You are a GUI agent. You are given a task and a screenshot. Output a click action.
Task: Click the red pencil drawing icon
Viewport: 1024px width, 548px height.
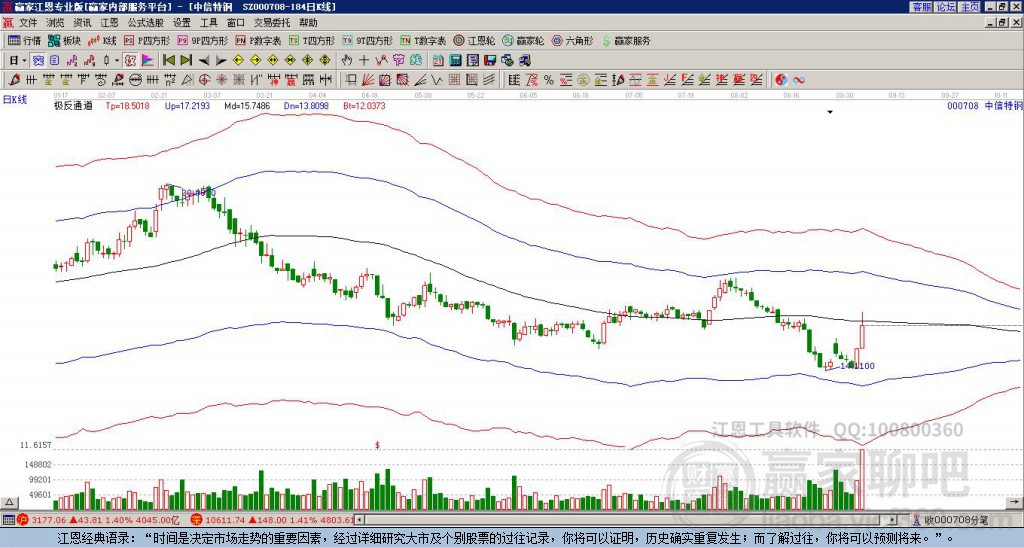pyautogui.click(x=14, y=80)
